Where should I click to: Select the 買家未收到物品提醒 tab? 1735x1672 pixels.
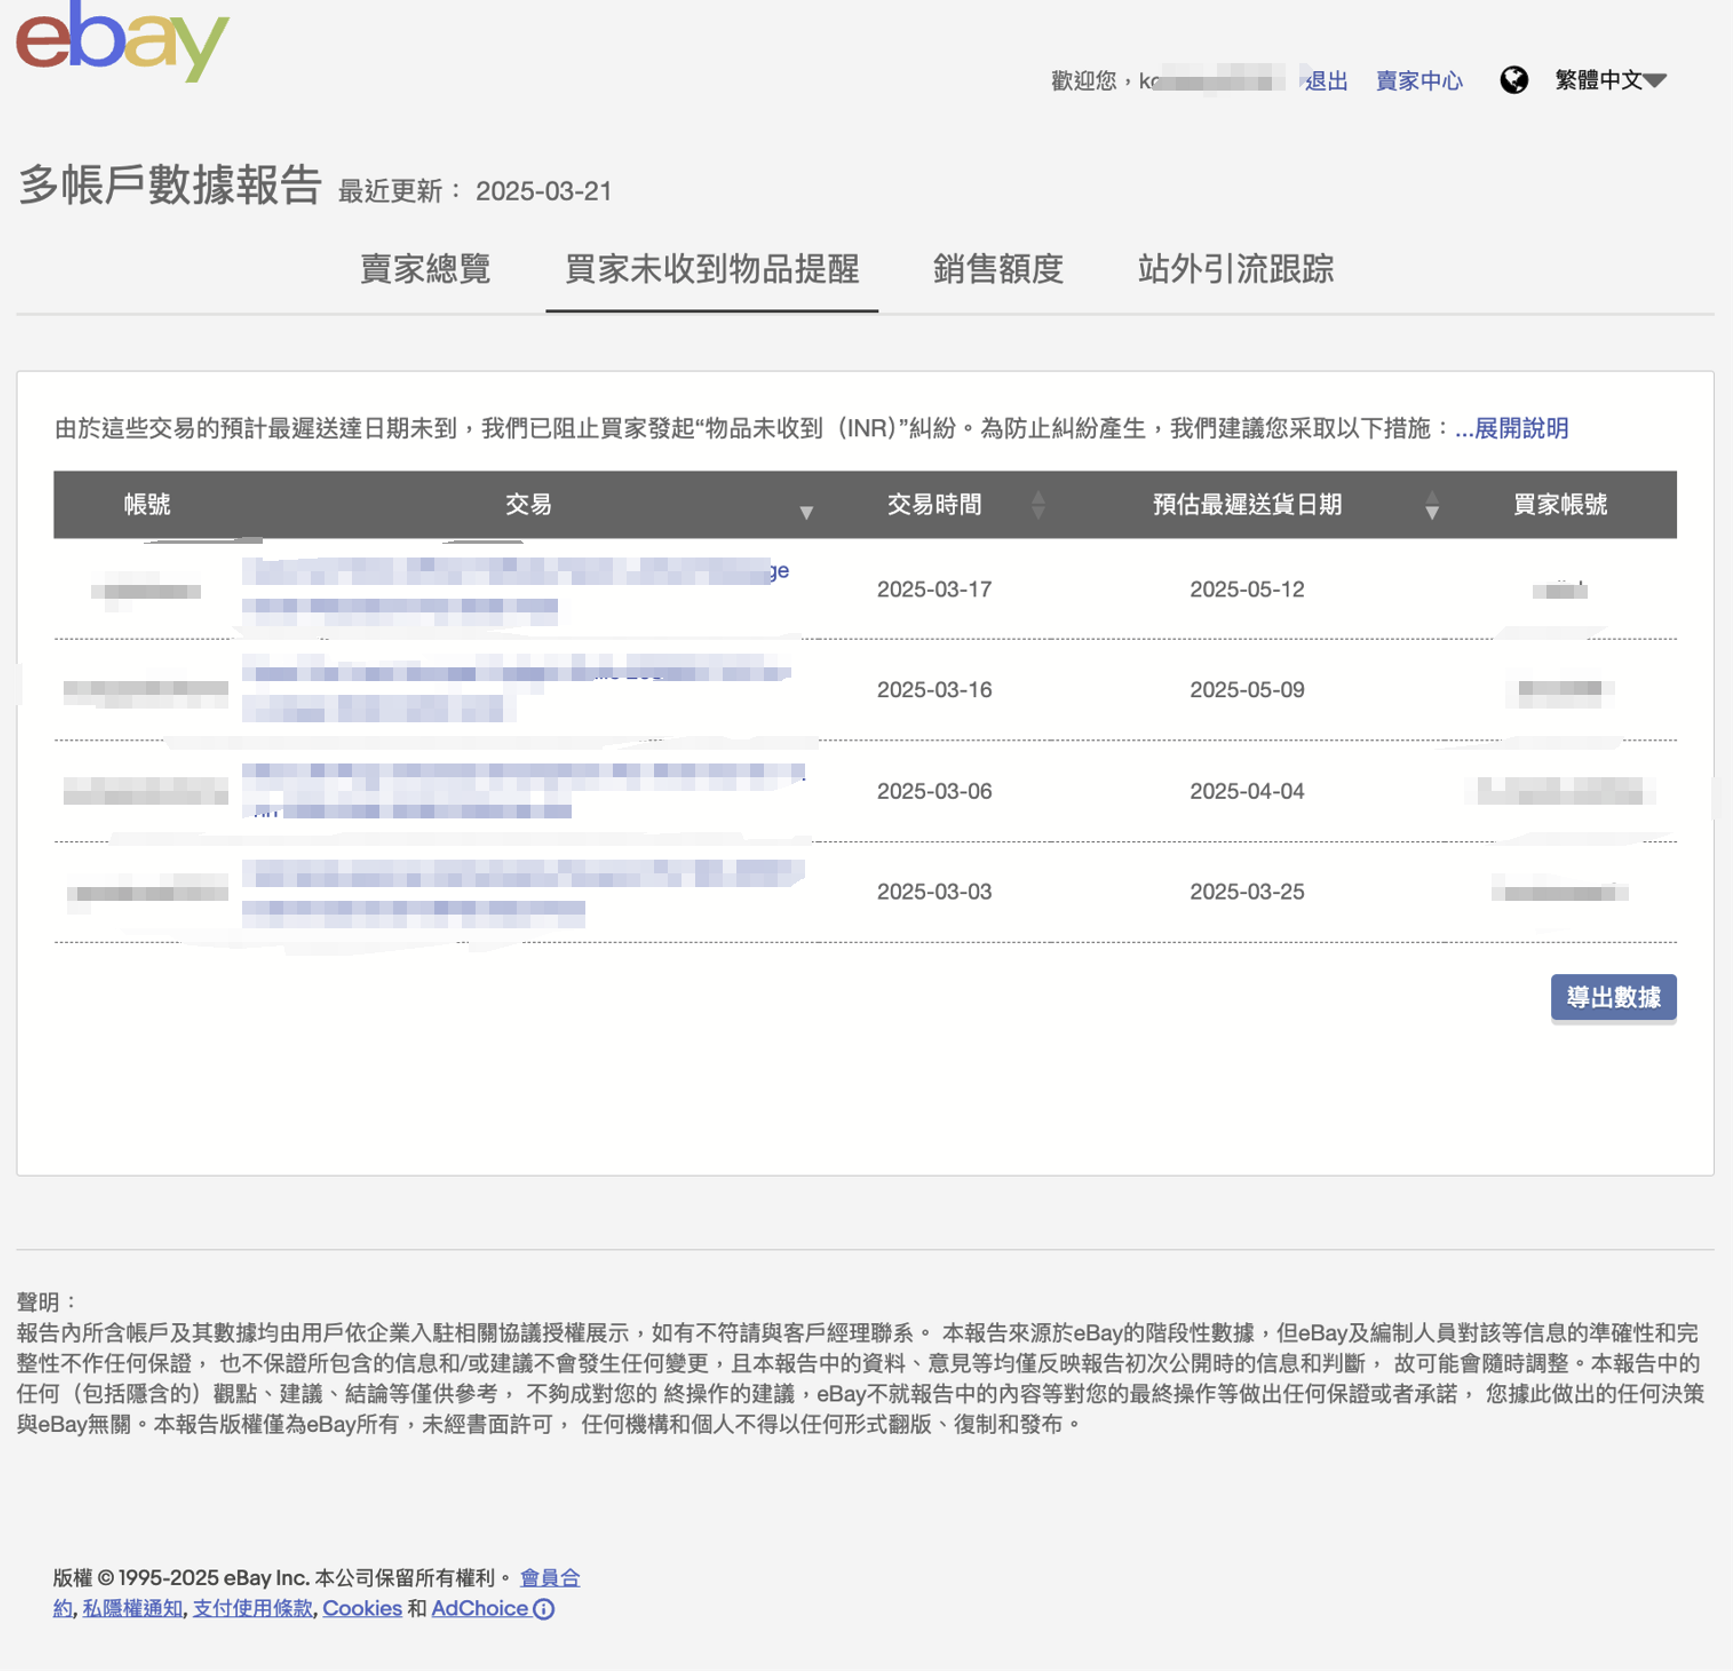point(711,269)
